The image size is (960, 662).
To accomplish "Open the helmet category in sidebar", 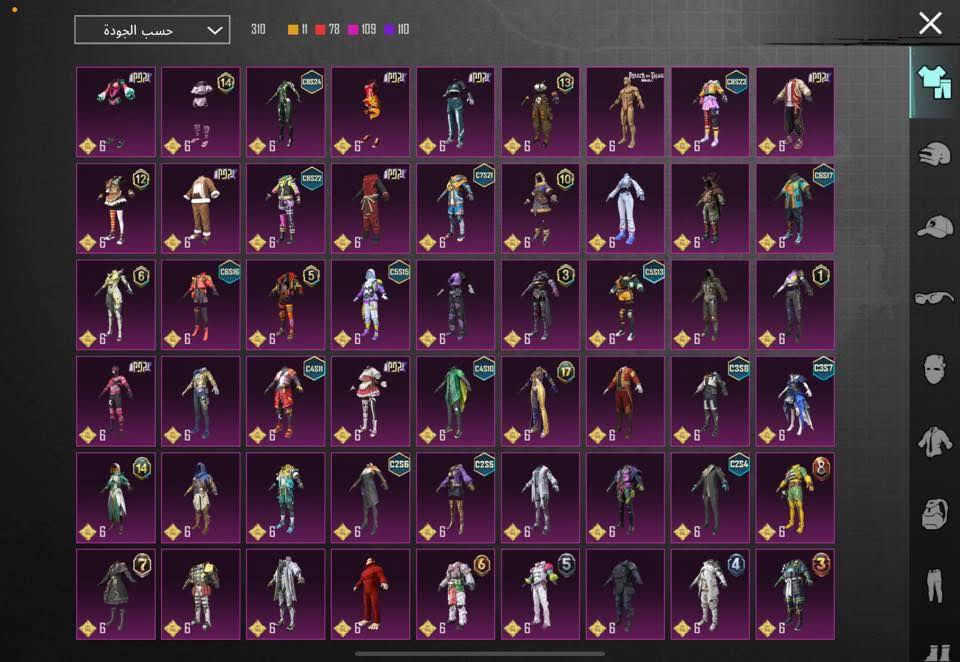I will tap(935, 154).
